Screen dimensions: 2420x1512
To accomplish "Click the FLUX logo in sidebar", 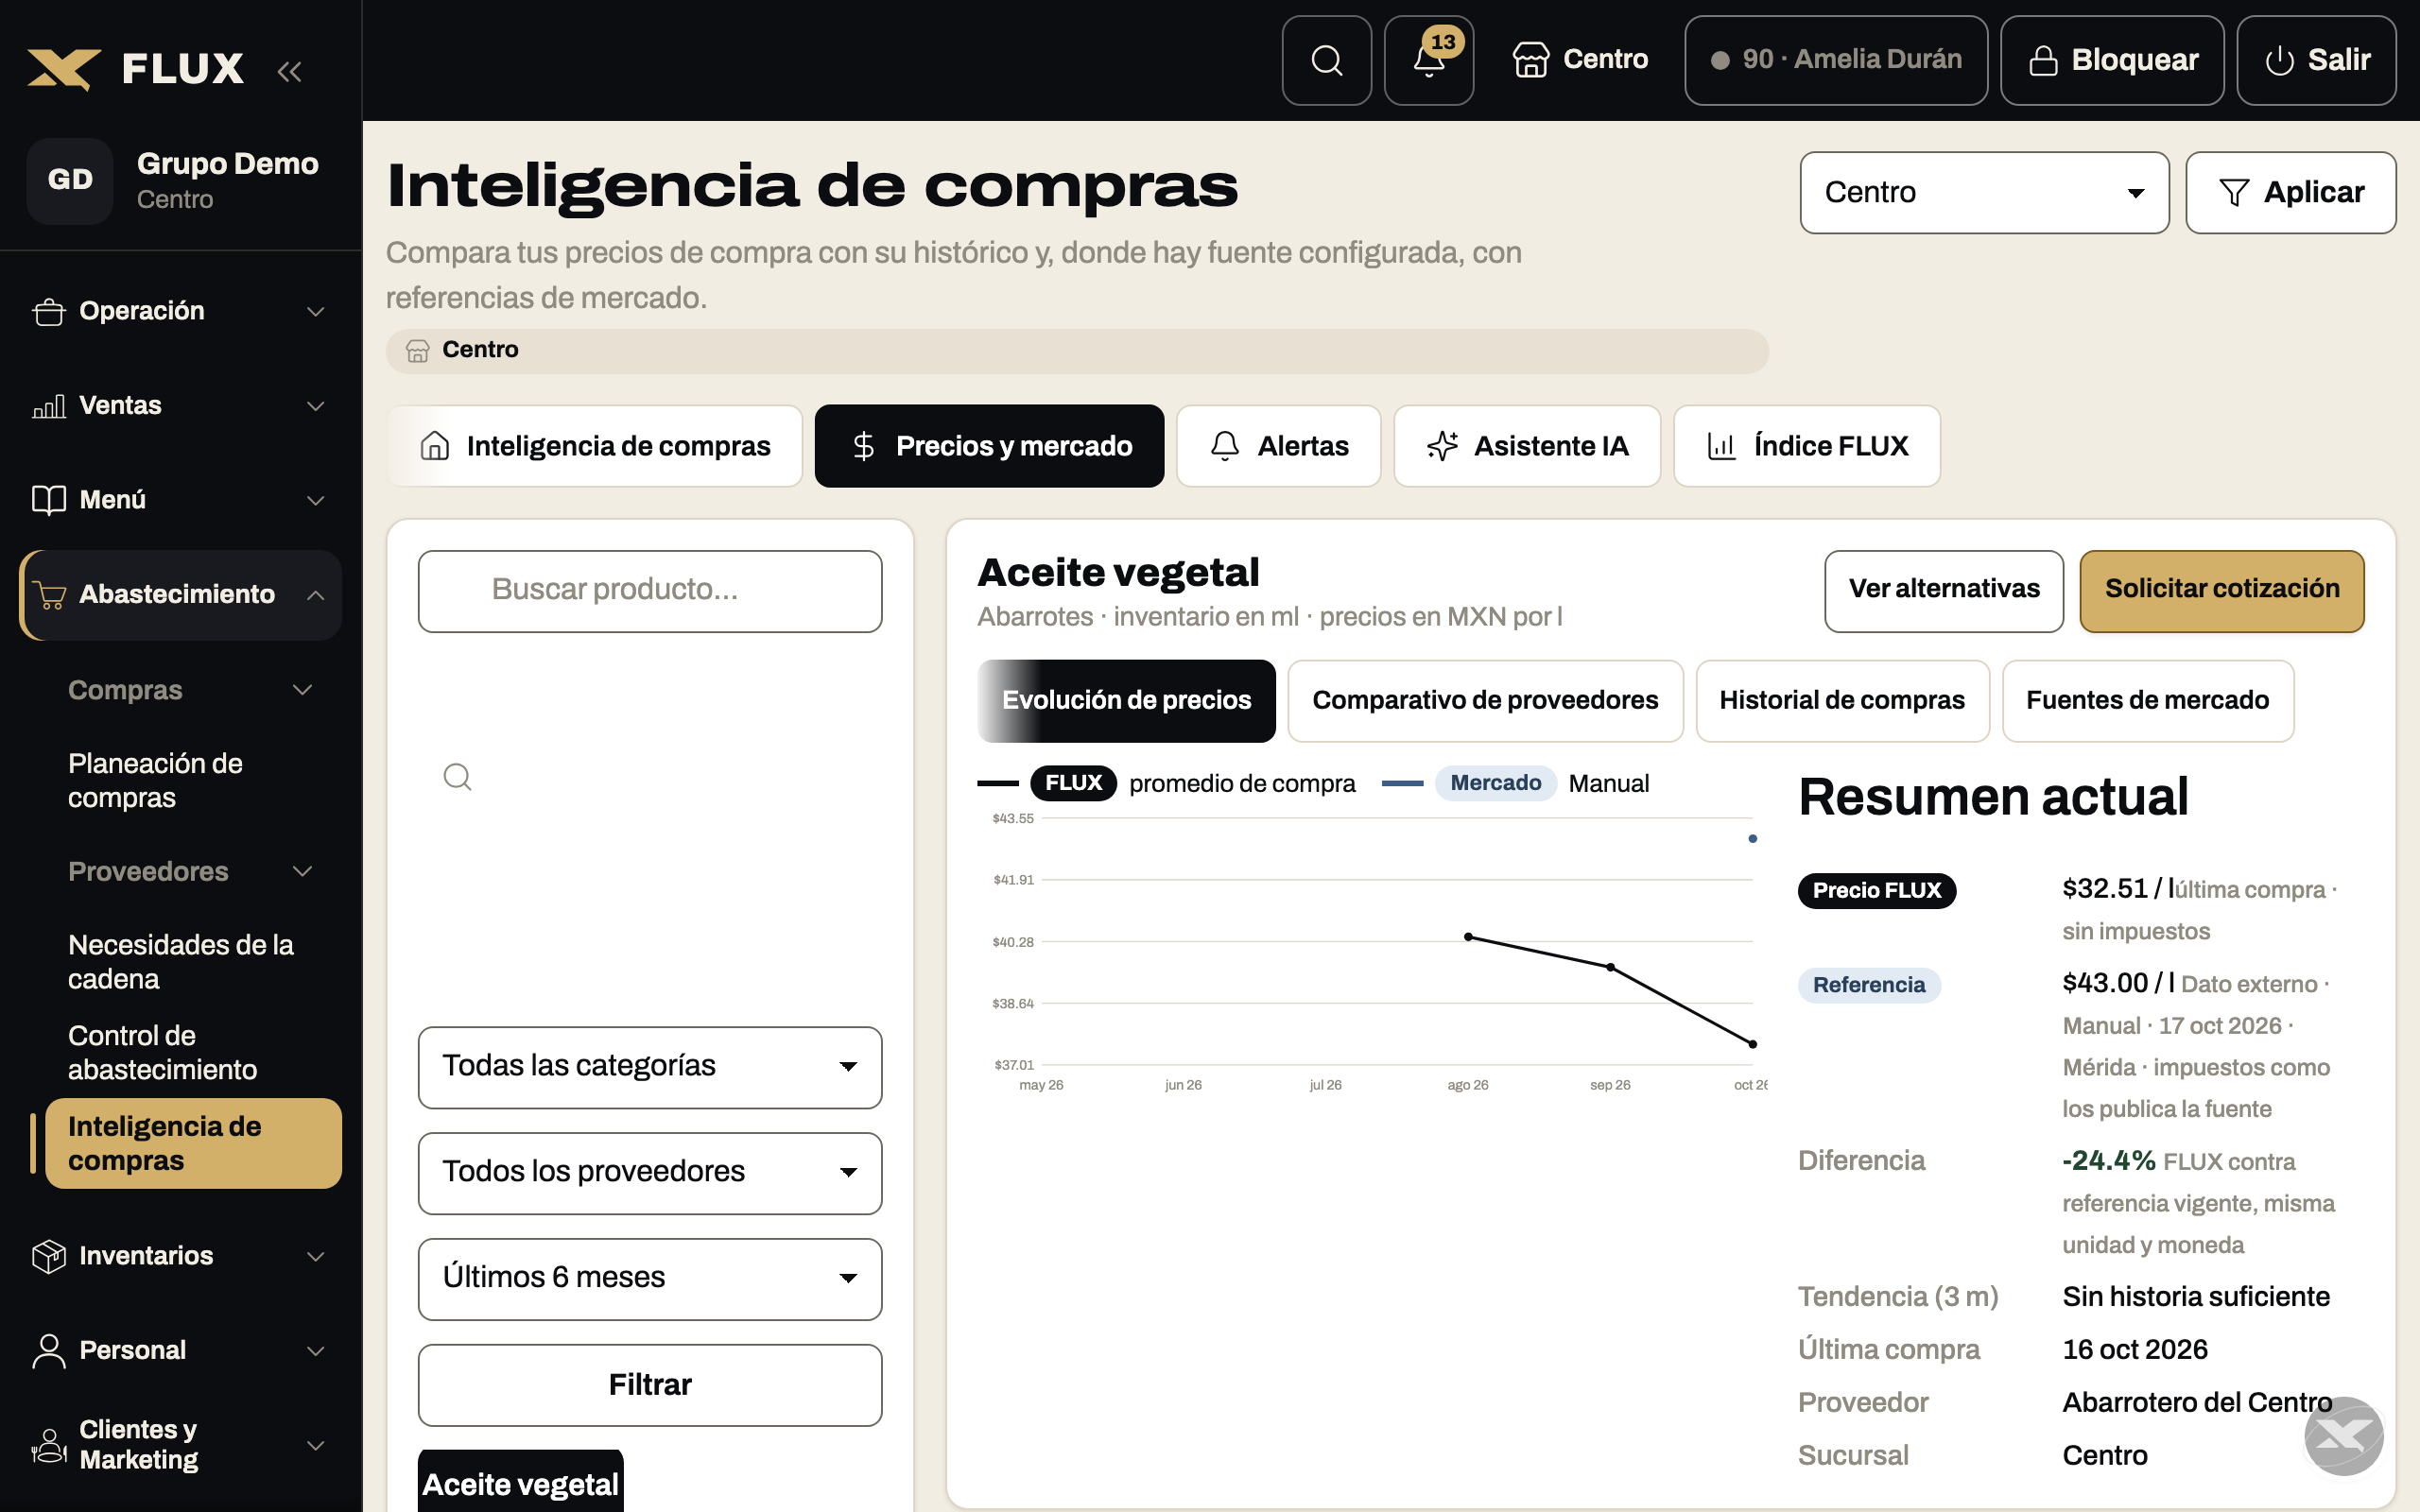I will pos(136,69).
